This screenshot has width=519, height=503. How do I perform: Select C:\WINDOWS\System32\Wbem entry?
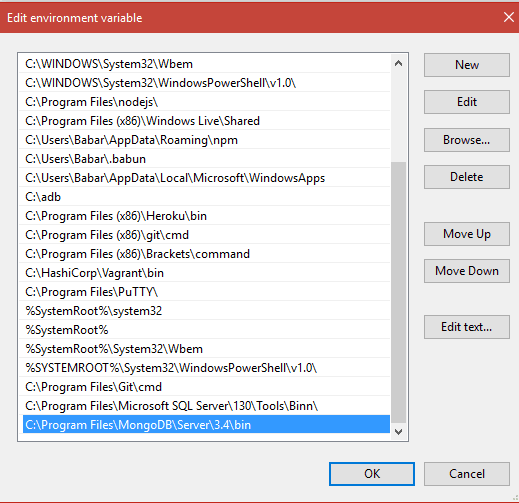(205, 64)
